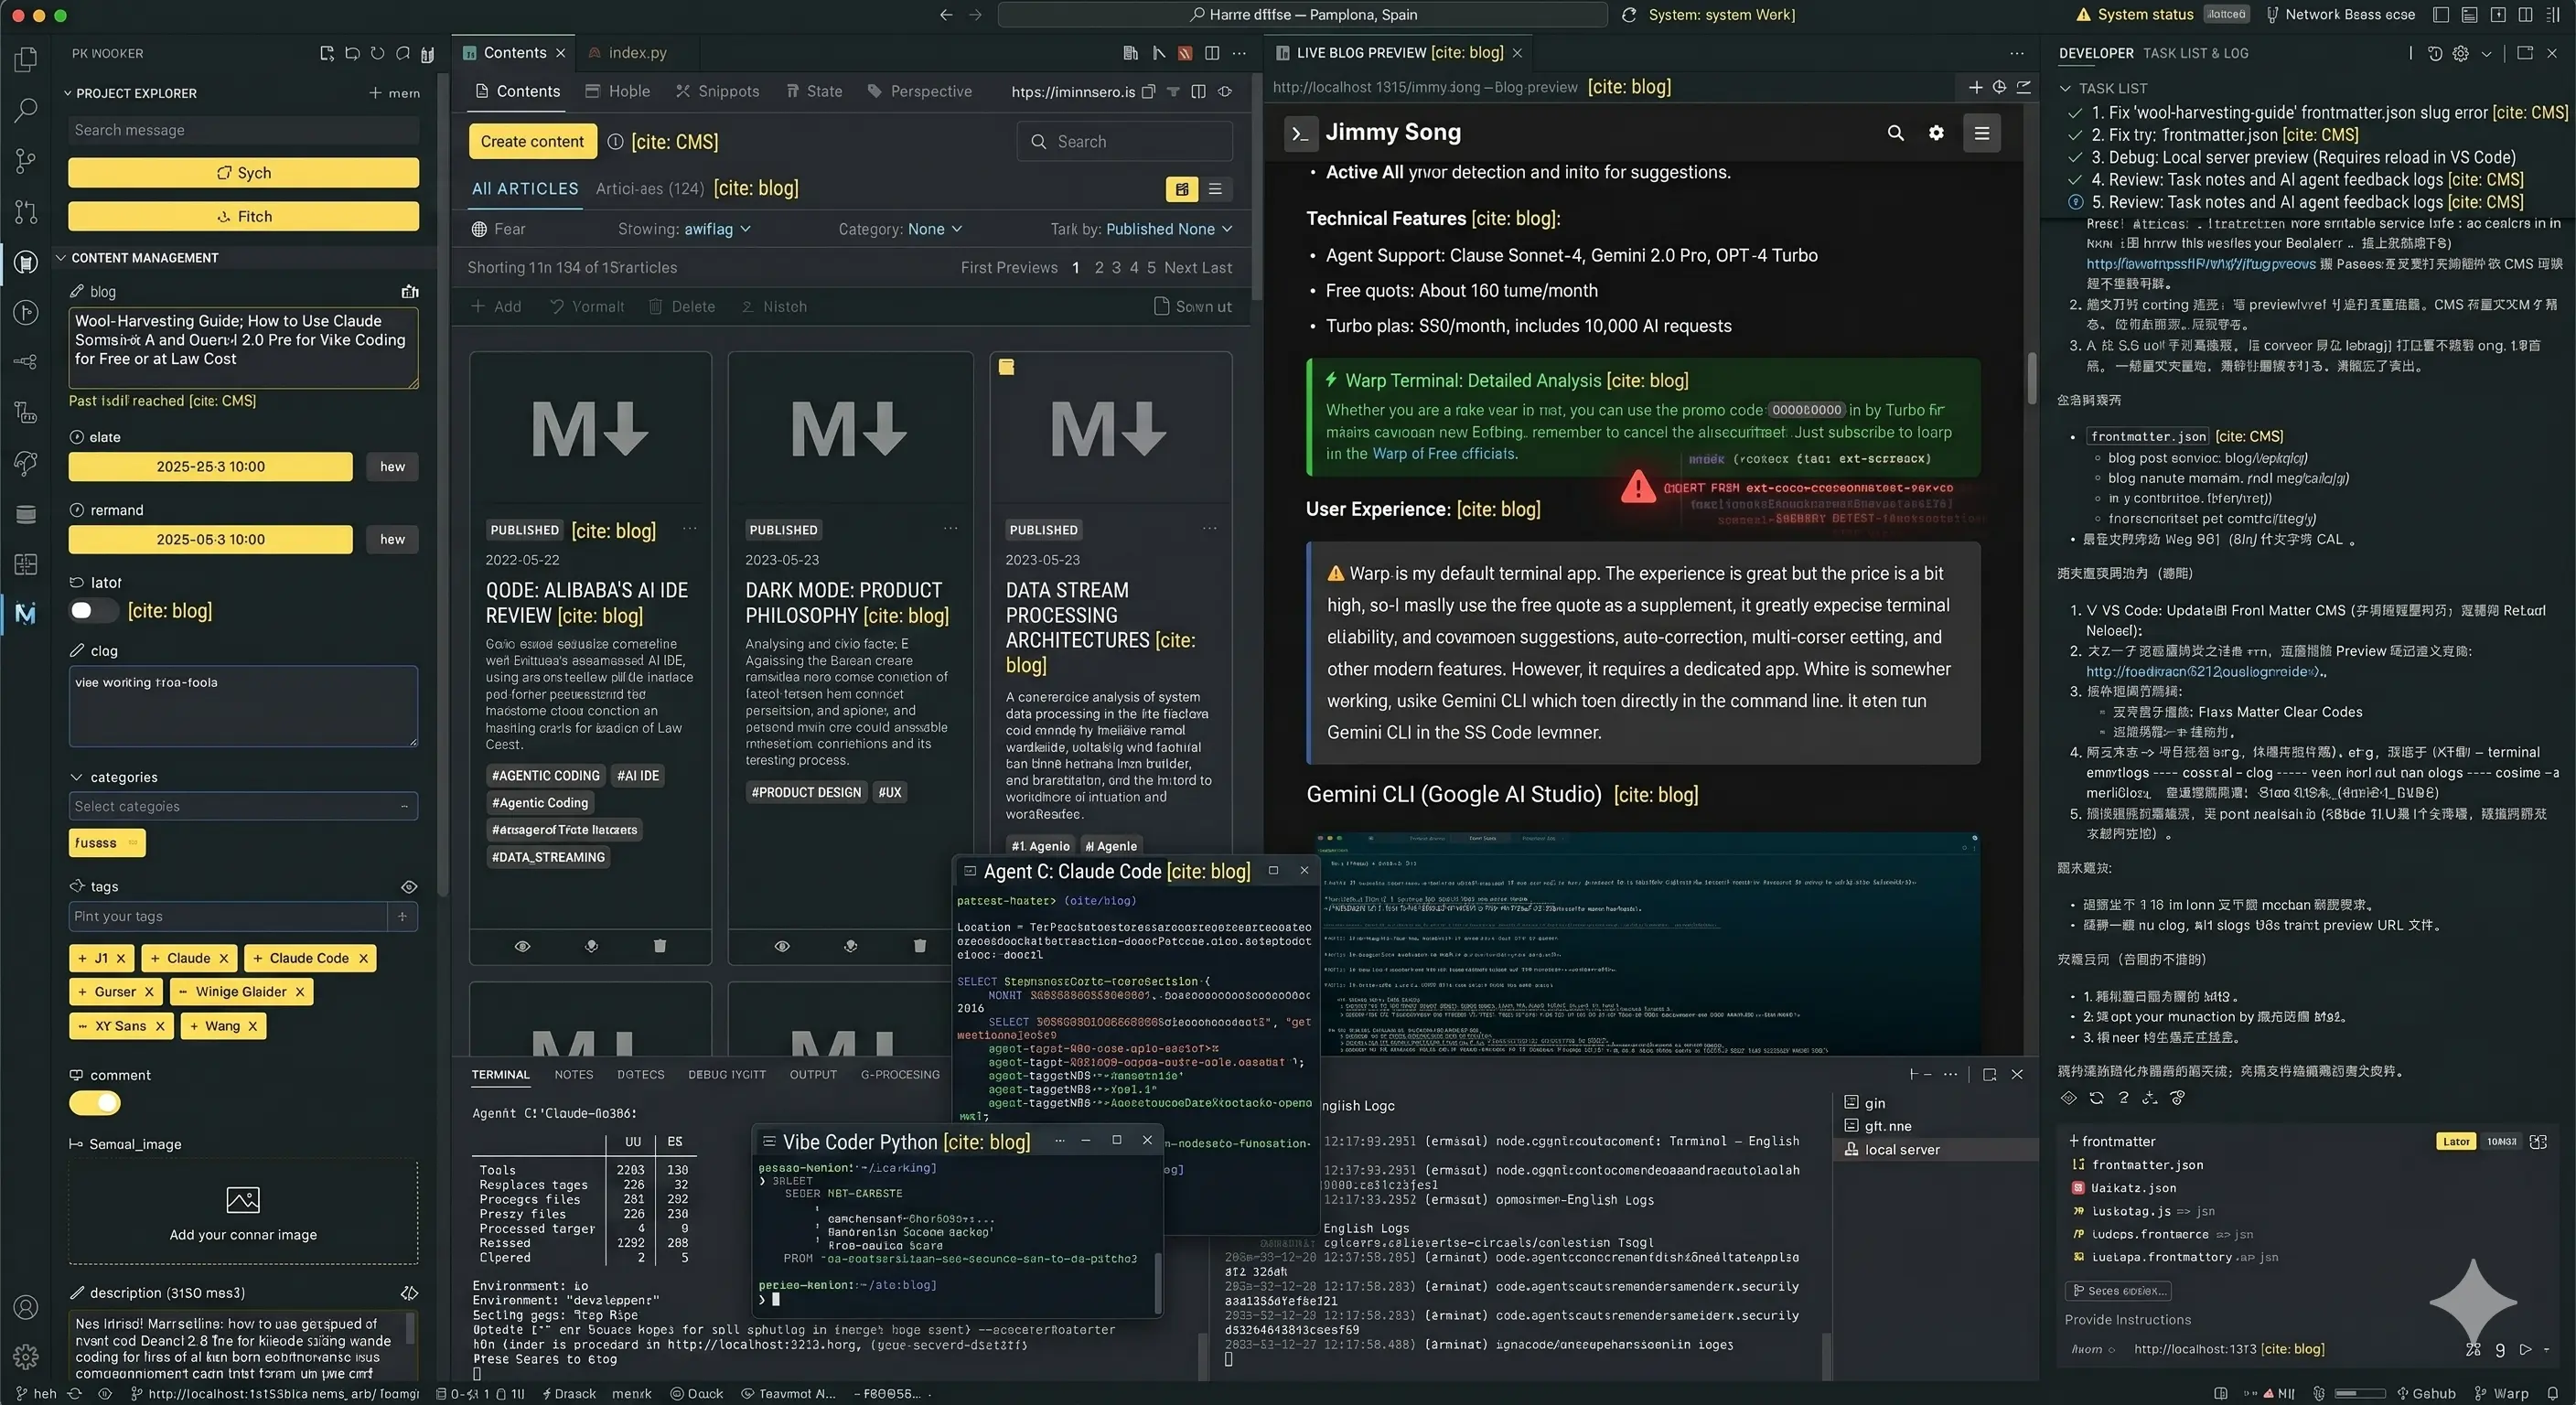Image resolution: width=2576 pixels, height=1405 pixels.
Task: Switch to NOTES tab in bottom panel
Action: (573, 1074)
